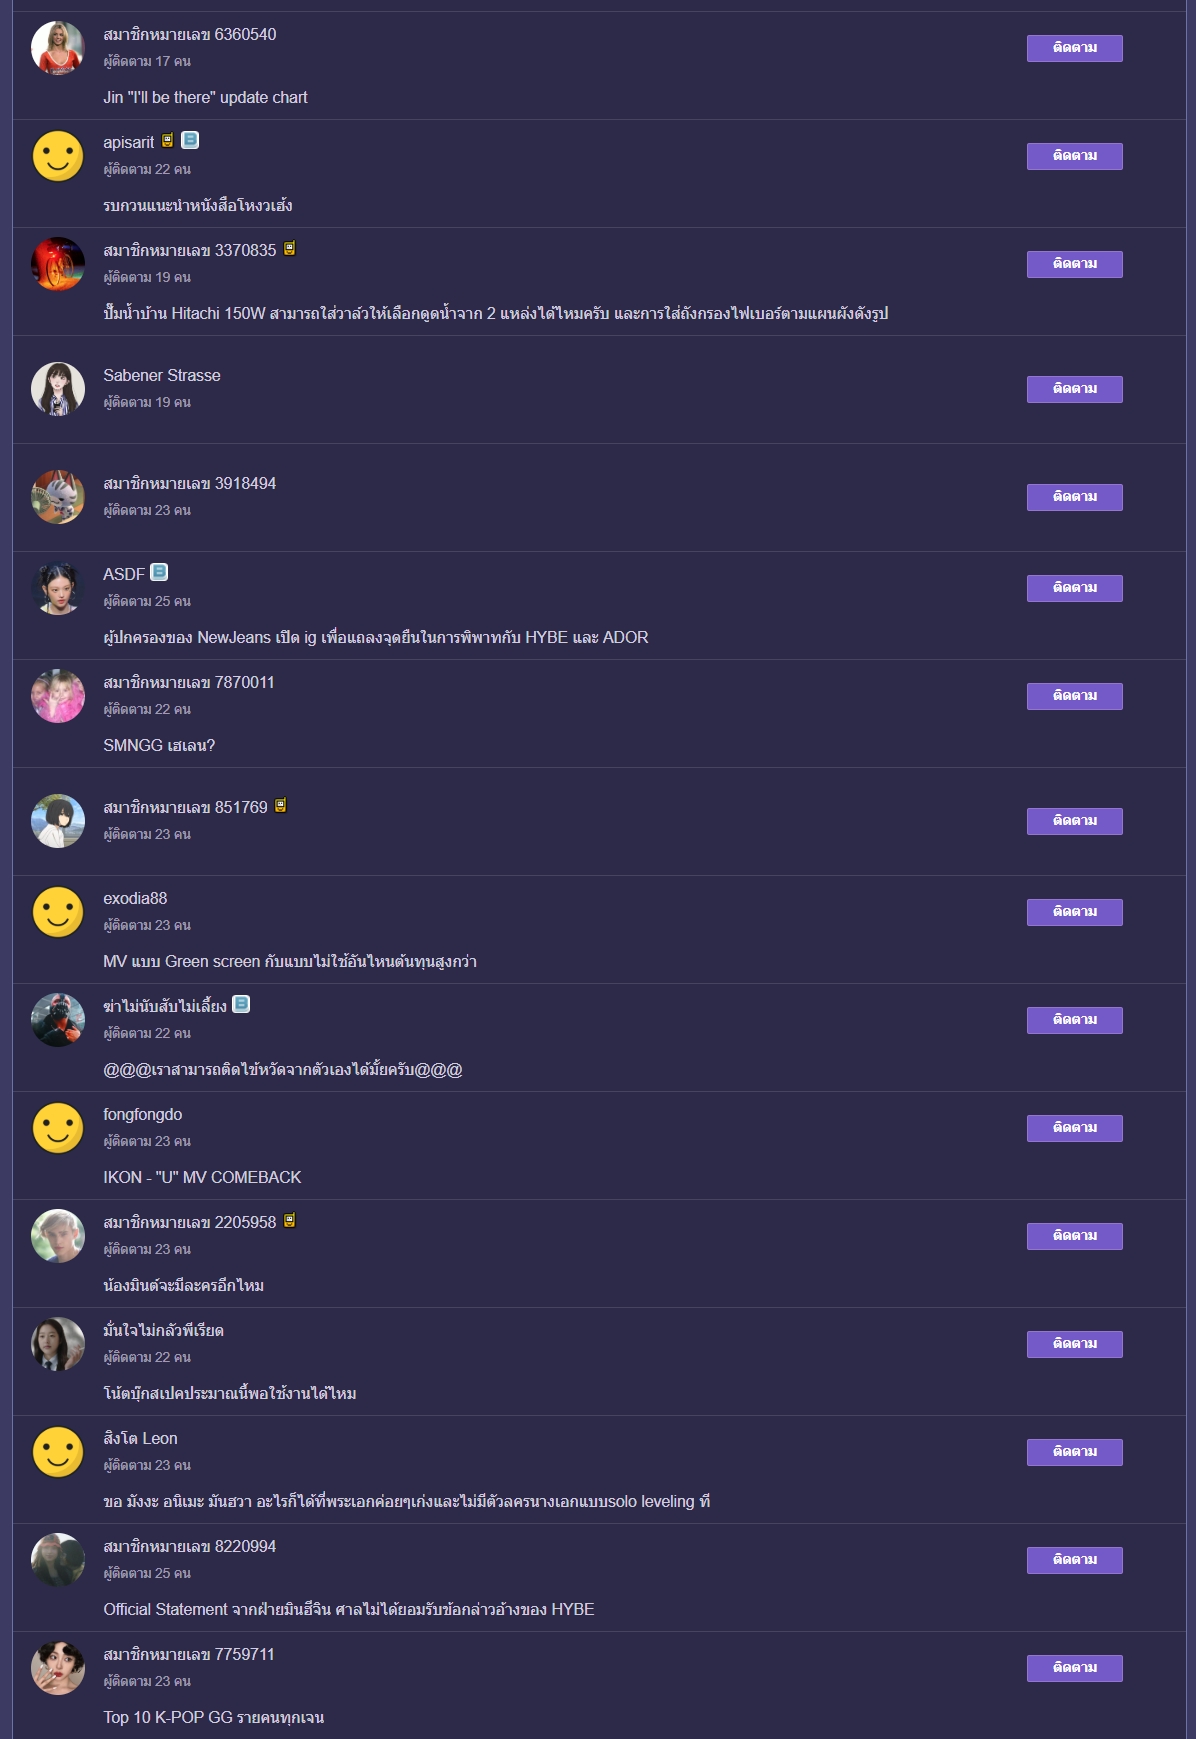Open the username link มั่นใจไม่กลัวพีเรียด
This screenshot has width=1196, height=1739.
coord(163,1330)
